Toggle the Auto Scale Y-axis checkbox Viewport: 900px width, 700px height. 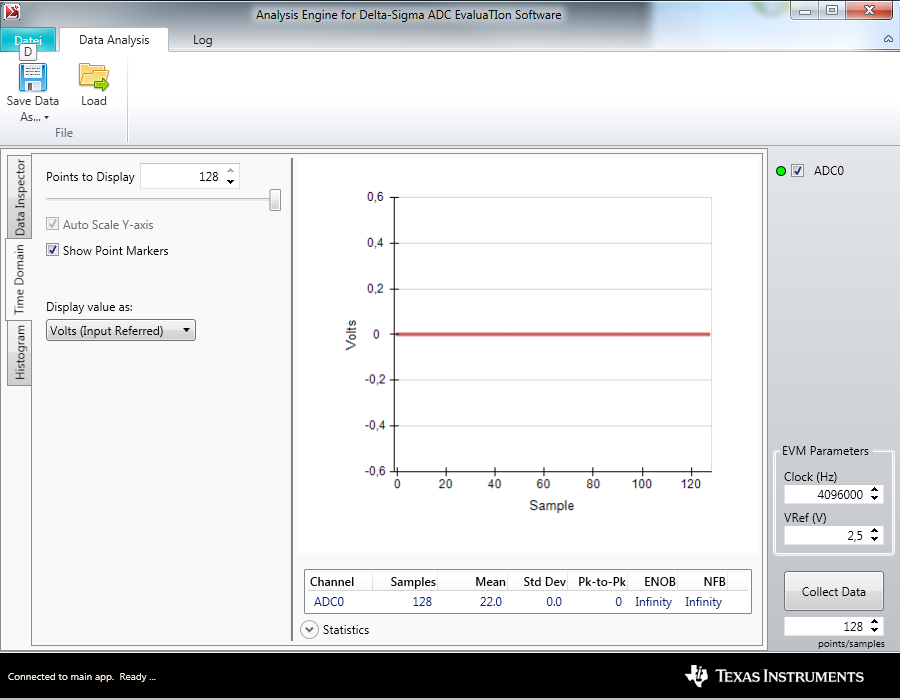(52, 224)
